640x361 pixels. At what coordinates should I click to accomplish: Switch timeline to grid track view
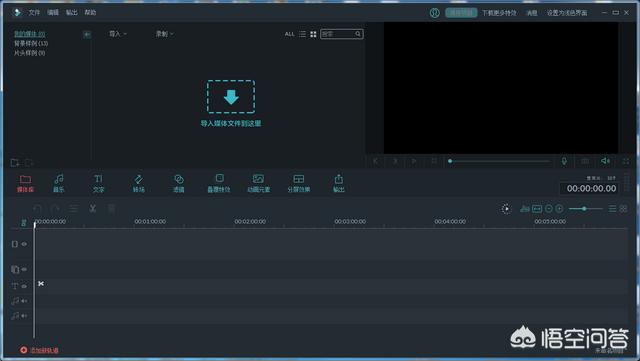tap(623, 209)
